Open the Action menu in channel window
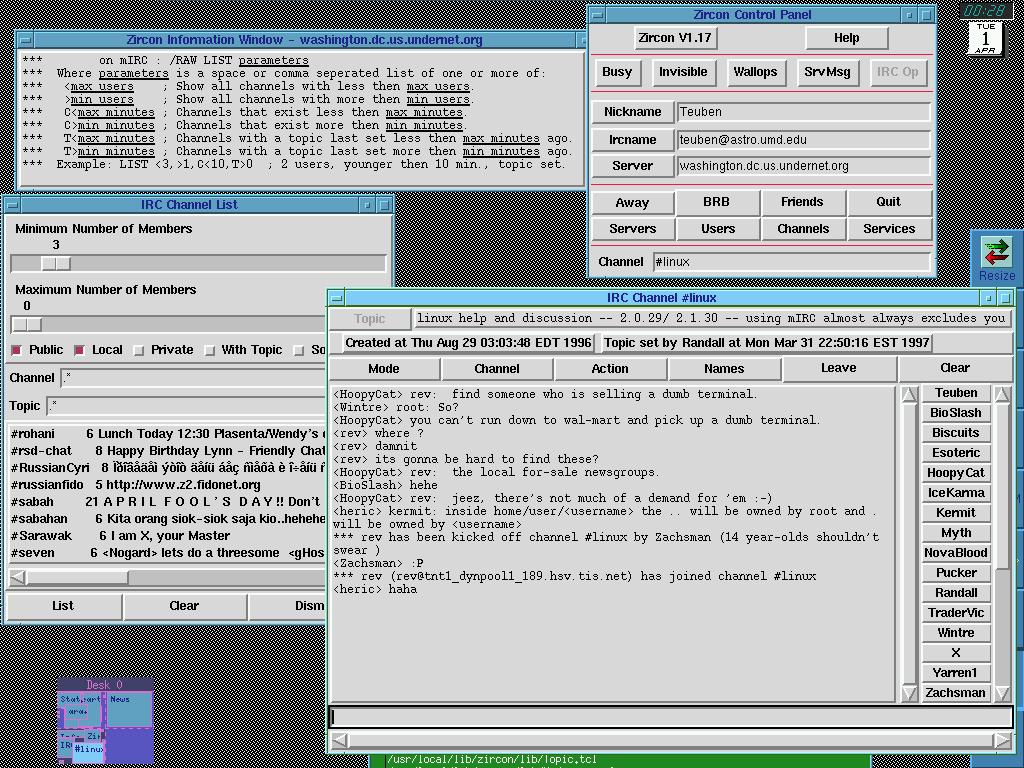Viewport: 1024px width, 768px height. click(x=609, y=369)
